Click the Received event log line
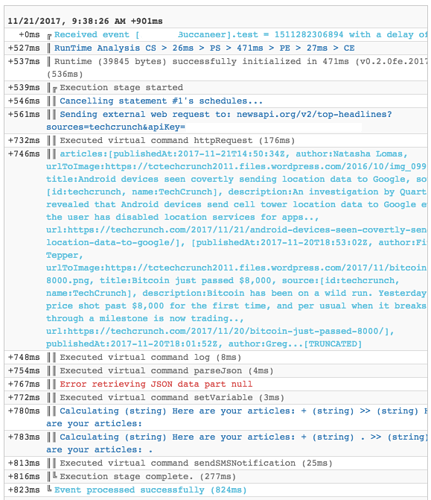Screen dimensions: 431x500 (x=240, y=35)
